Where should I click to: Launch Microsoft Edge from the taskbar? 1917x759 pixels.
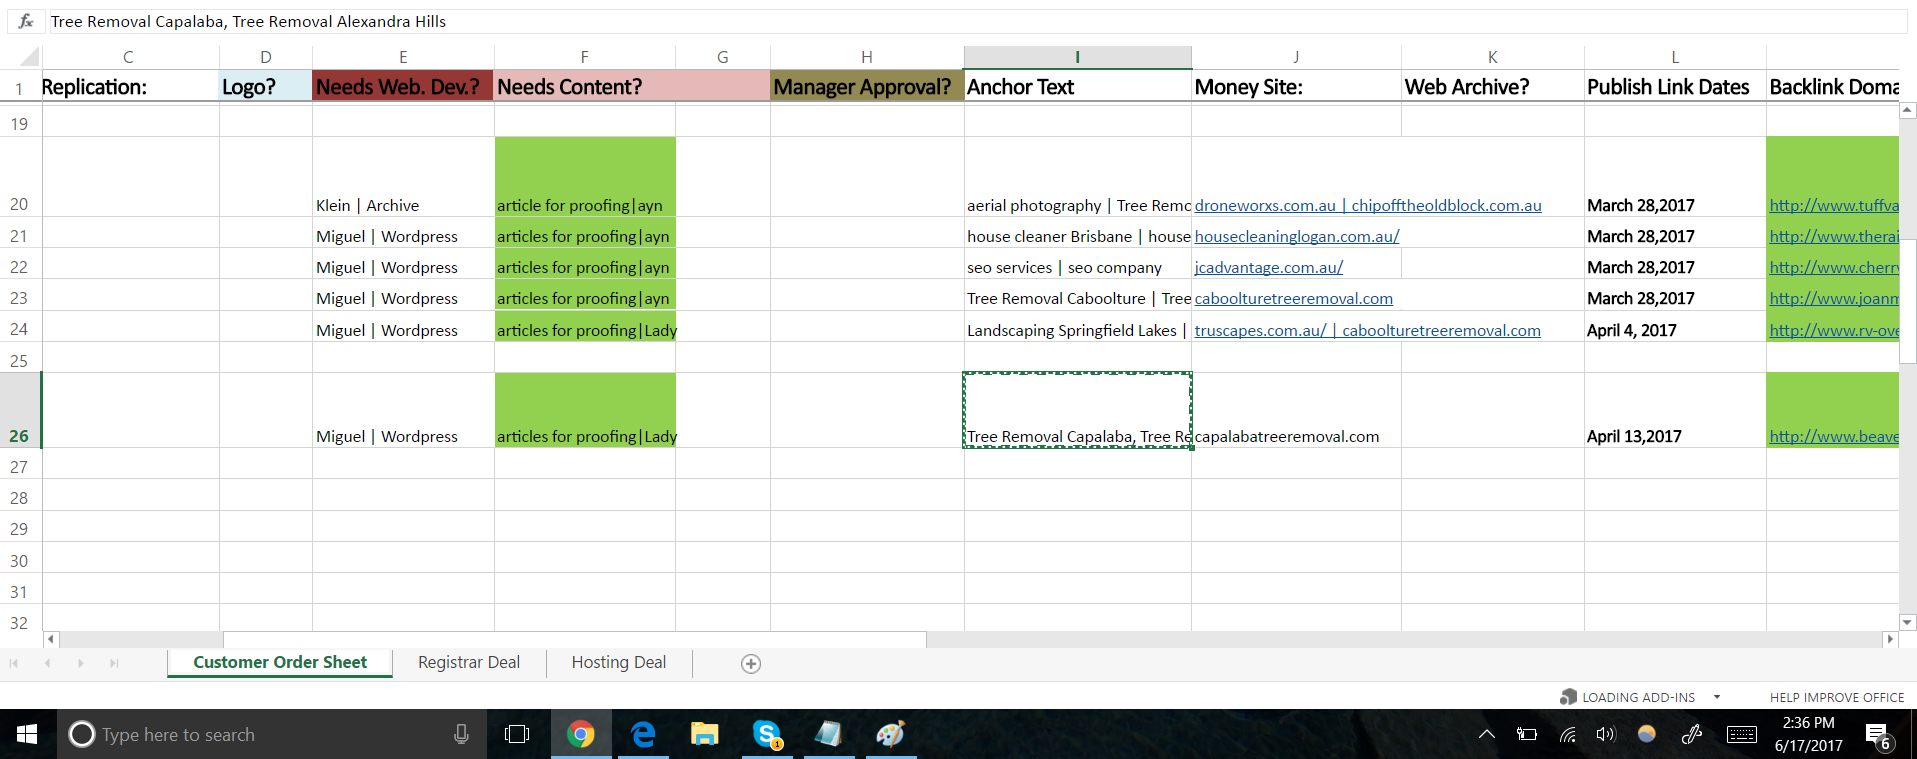[643, 735]
